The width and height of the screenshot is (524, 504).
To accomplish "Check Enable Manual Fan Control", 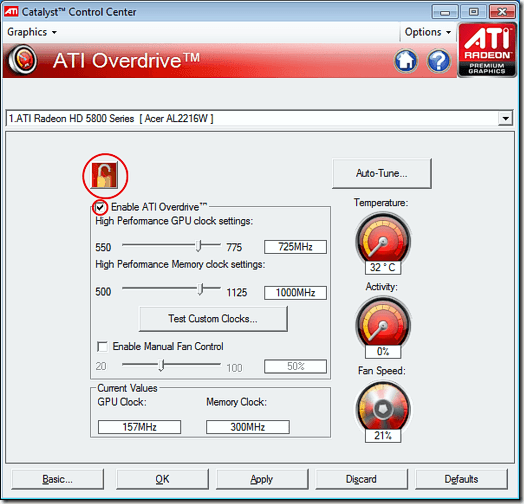I will point(102,347).
